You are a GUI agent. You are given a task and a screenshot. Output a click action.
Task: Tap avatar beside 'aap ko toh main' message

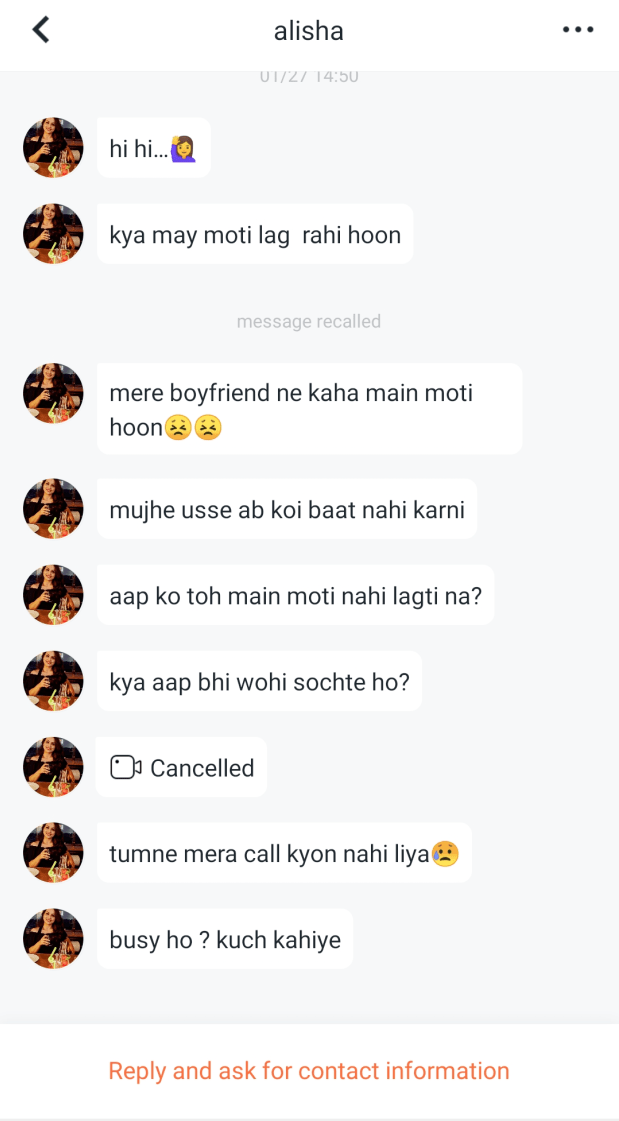tap(53, 595)
